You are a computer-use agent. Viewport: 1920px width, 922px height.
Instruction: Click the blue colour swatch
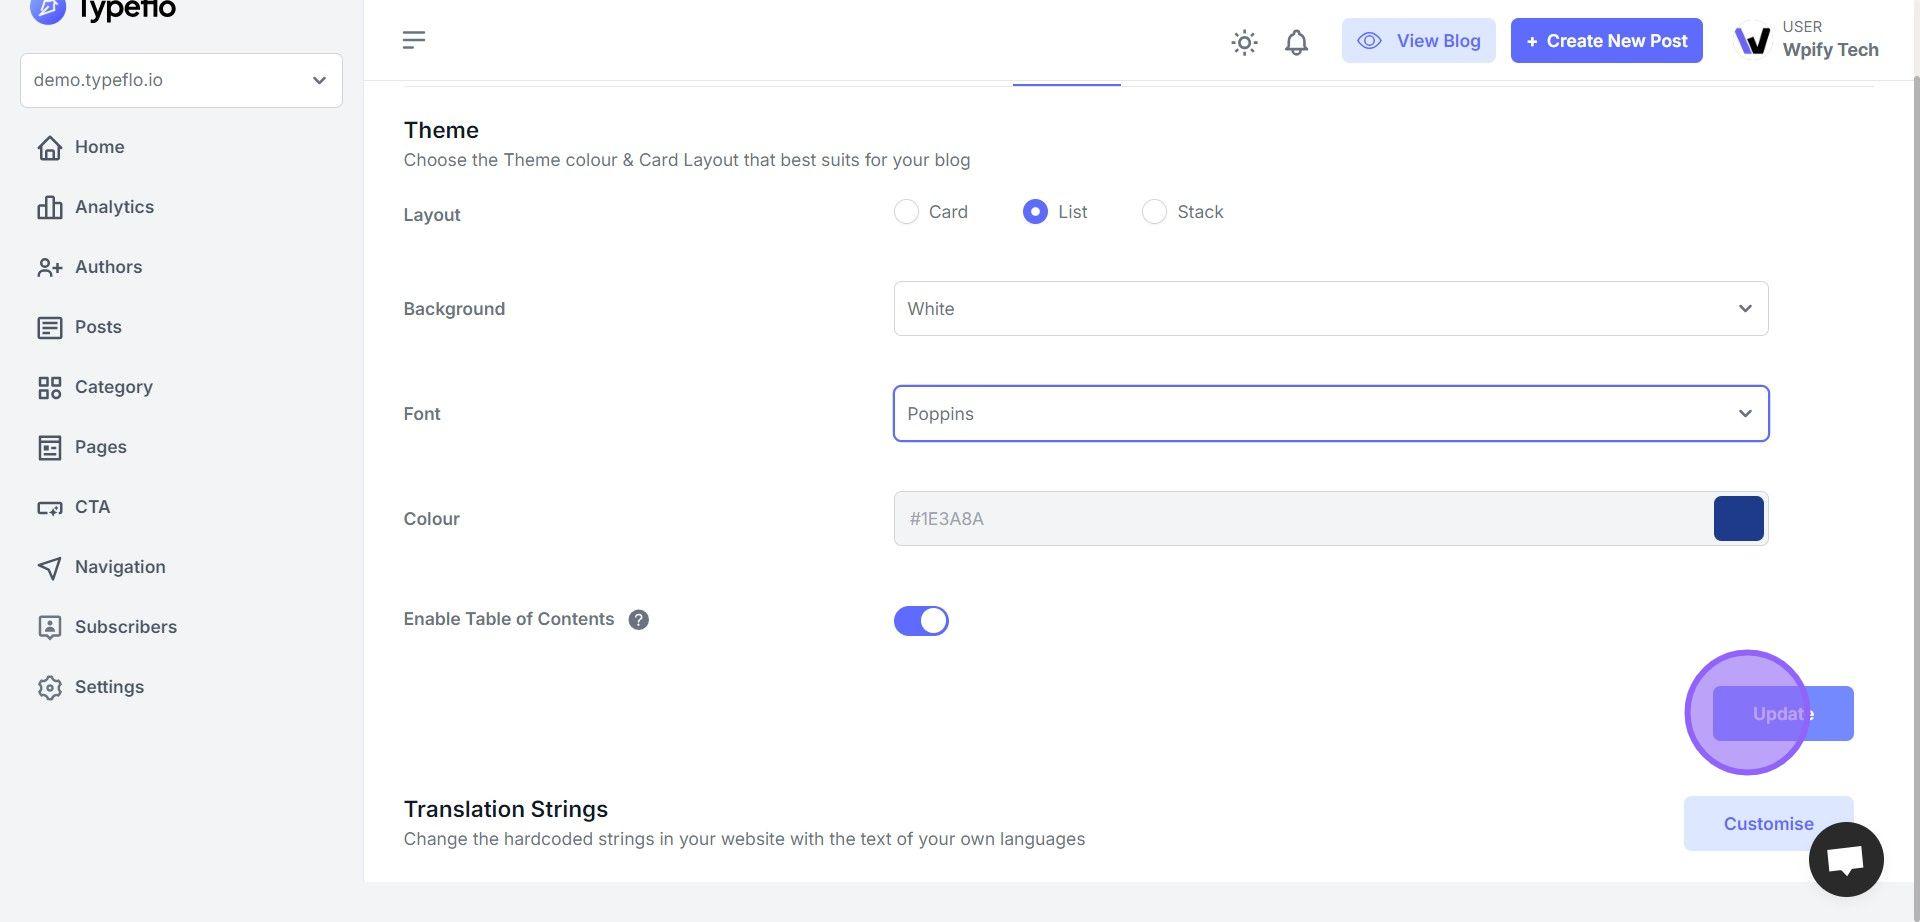(x=1738, y=519)
